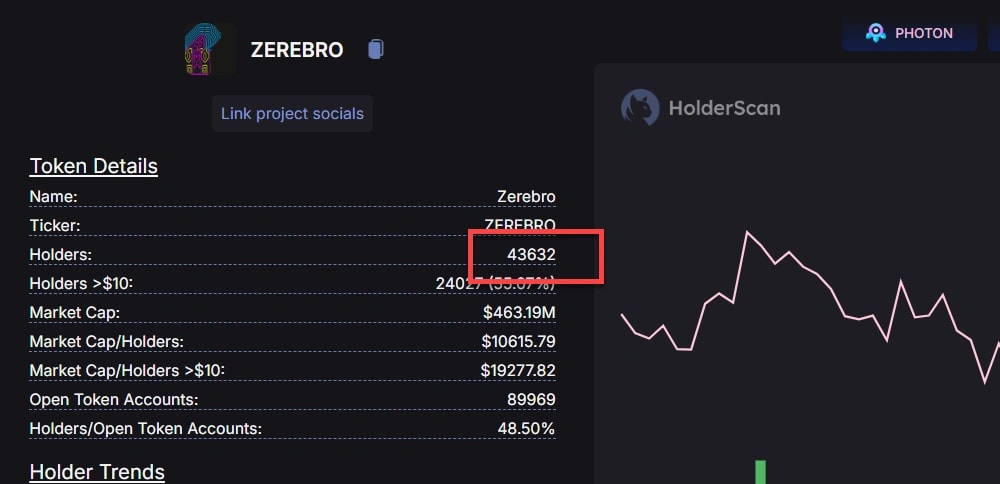1000x484 pixels.
Task: Open the PHOTON trading button
Action: click(909, 33)
